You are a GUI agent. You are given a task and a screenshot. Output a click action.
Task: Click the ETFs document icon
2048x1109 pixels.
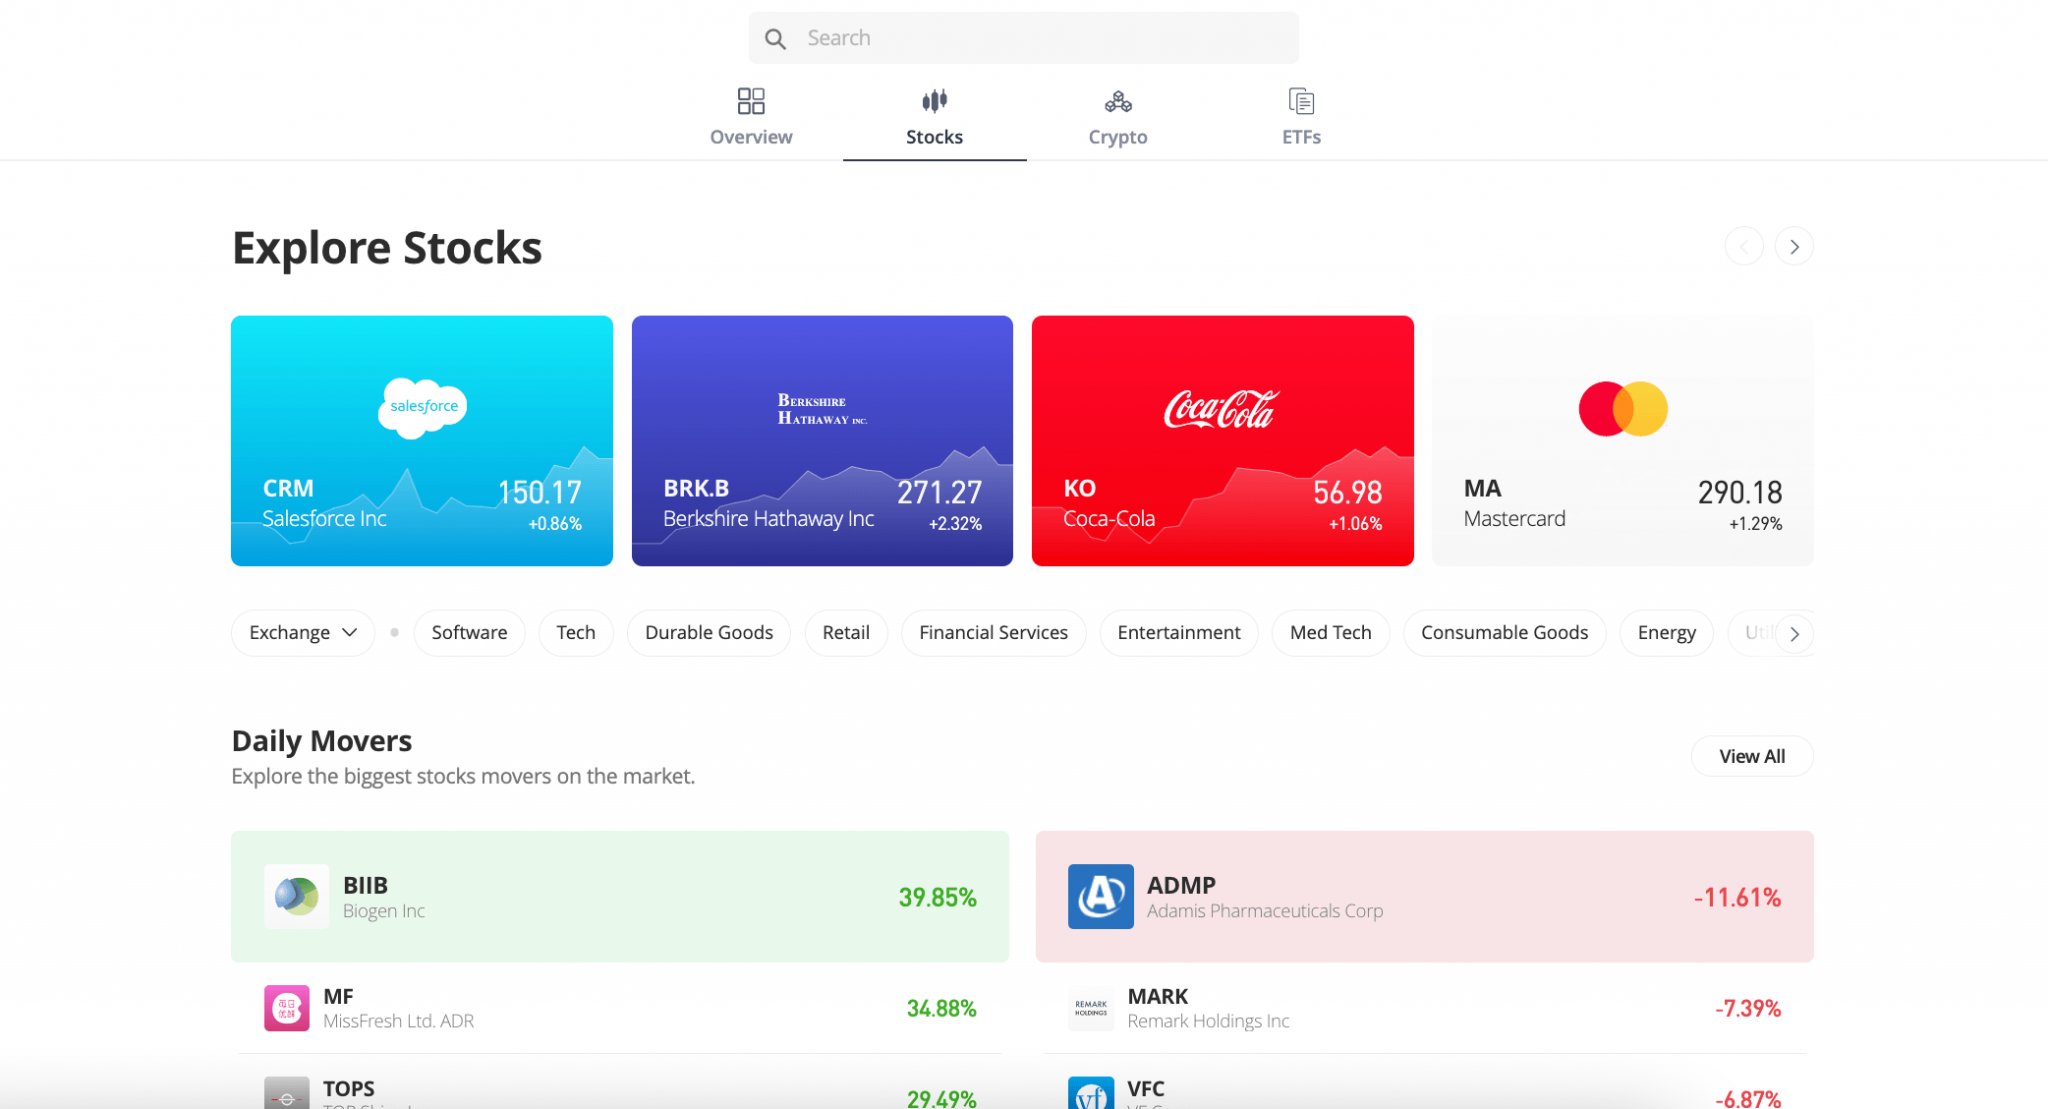(1301, 101)
